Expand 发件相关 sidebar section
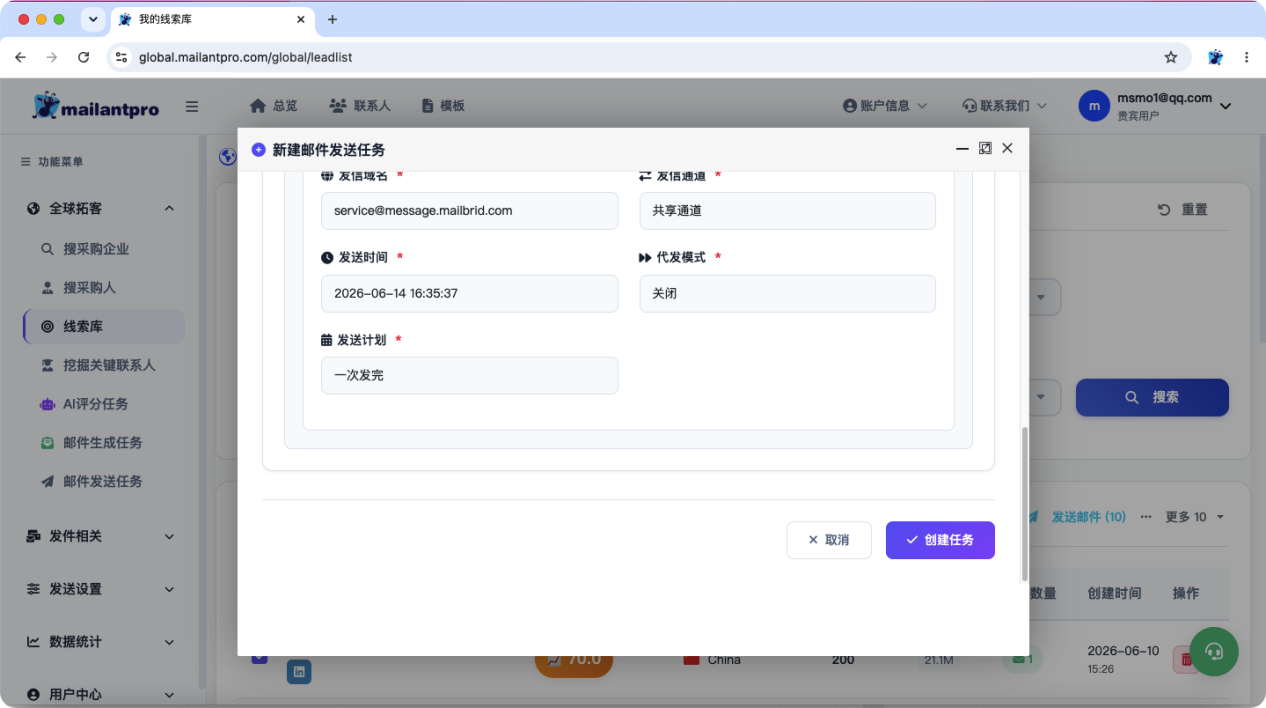Viewport: 1266px width, 708px height. coord(100,536)
